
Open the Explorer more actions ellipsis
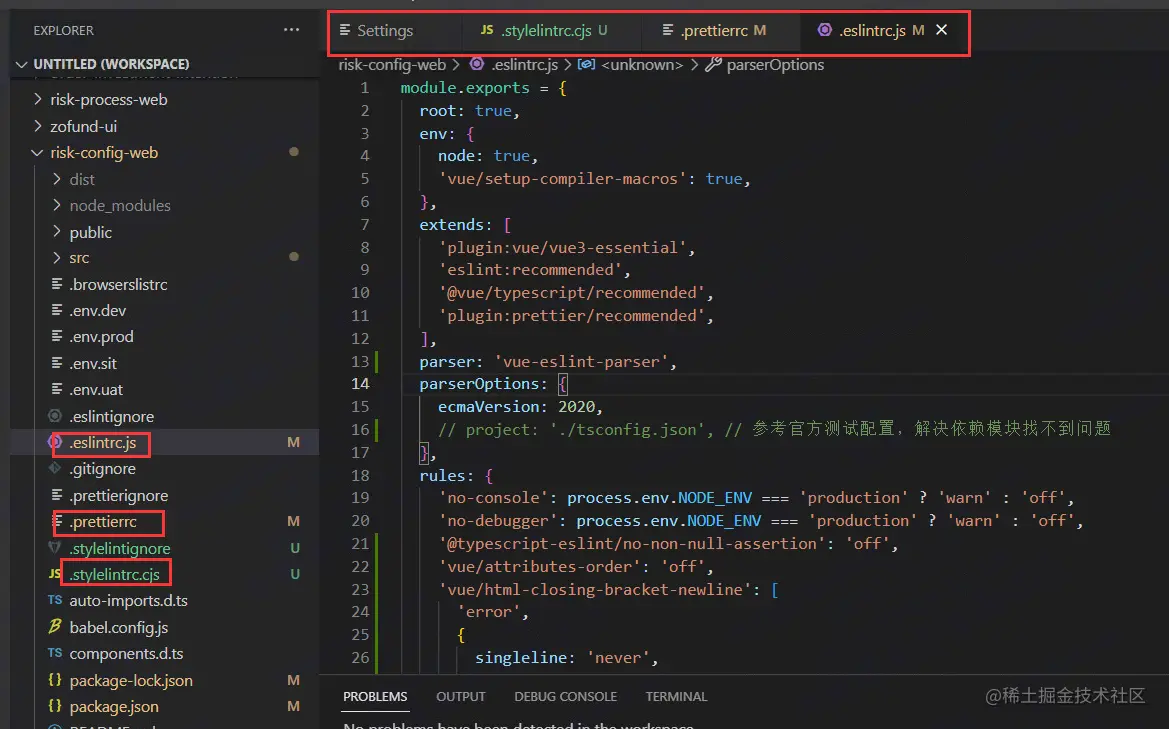pos(291,30)
